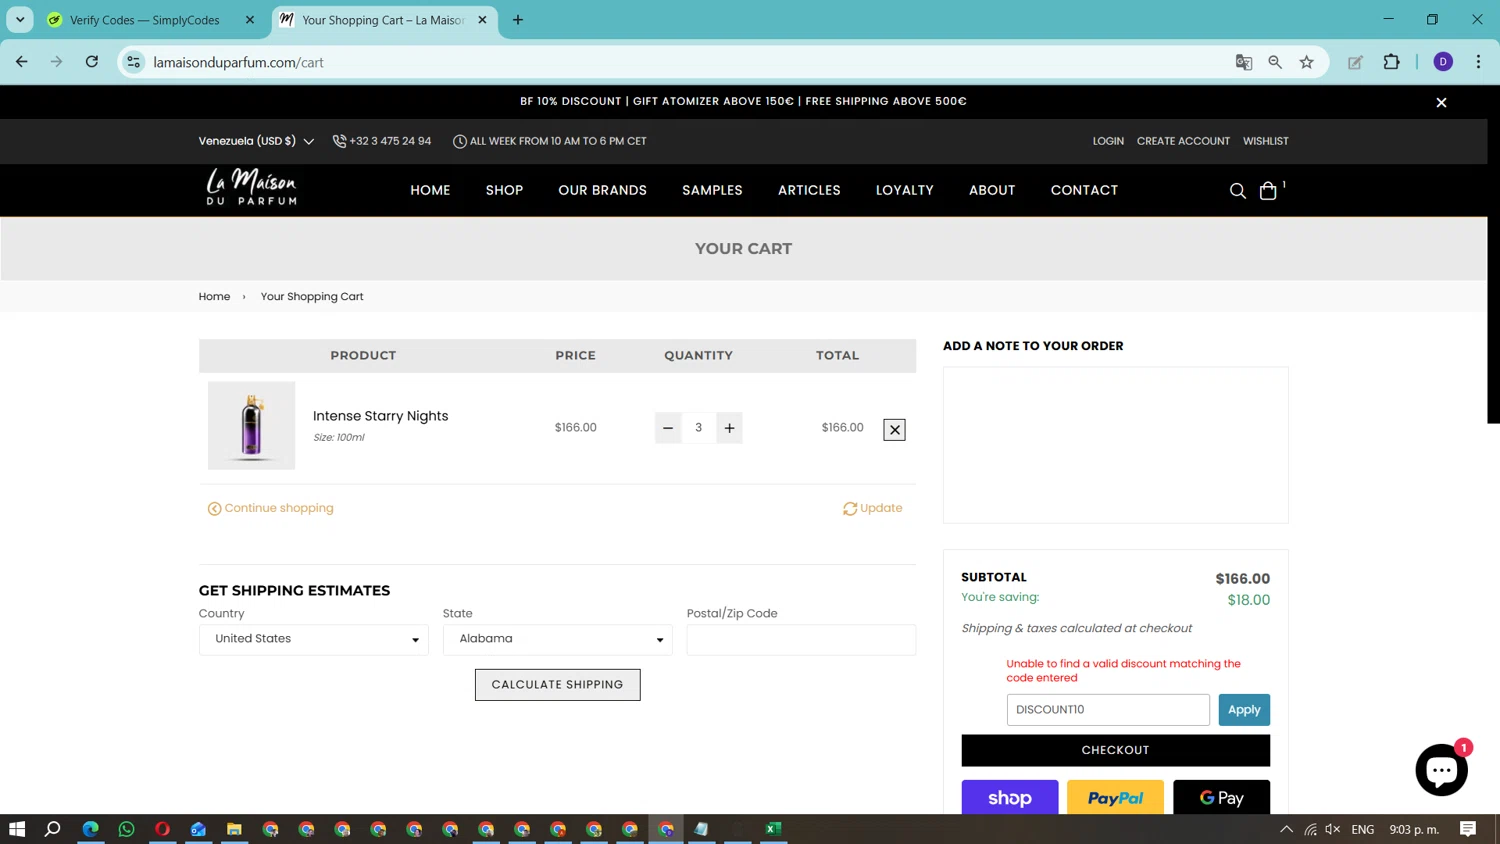Select the Your Shopping Cart tab
Image resolution: width=1500 pixels, height=844 pixels.
(x=383, y=20)
